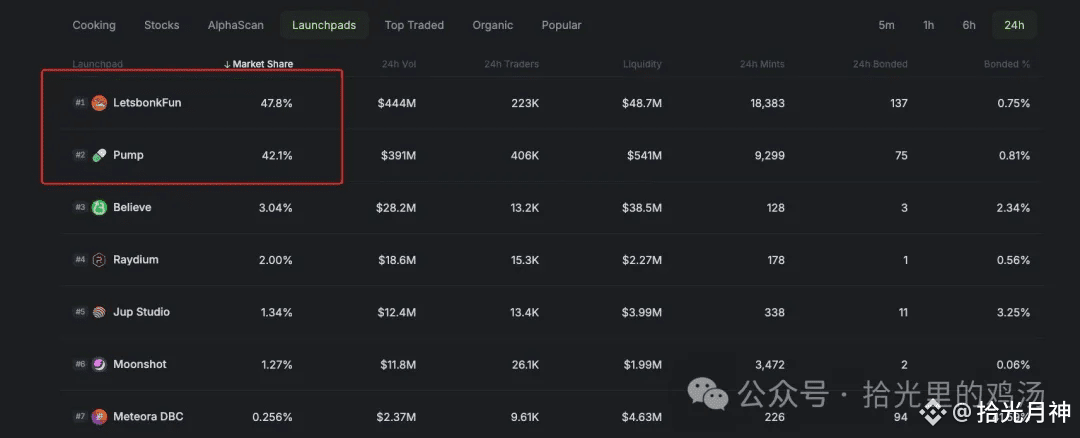Click the Pump pill icon

[99, 155]
